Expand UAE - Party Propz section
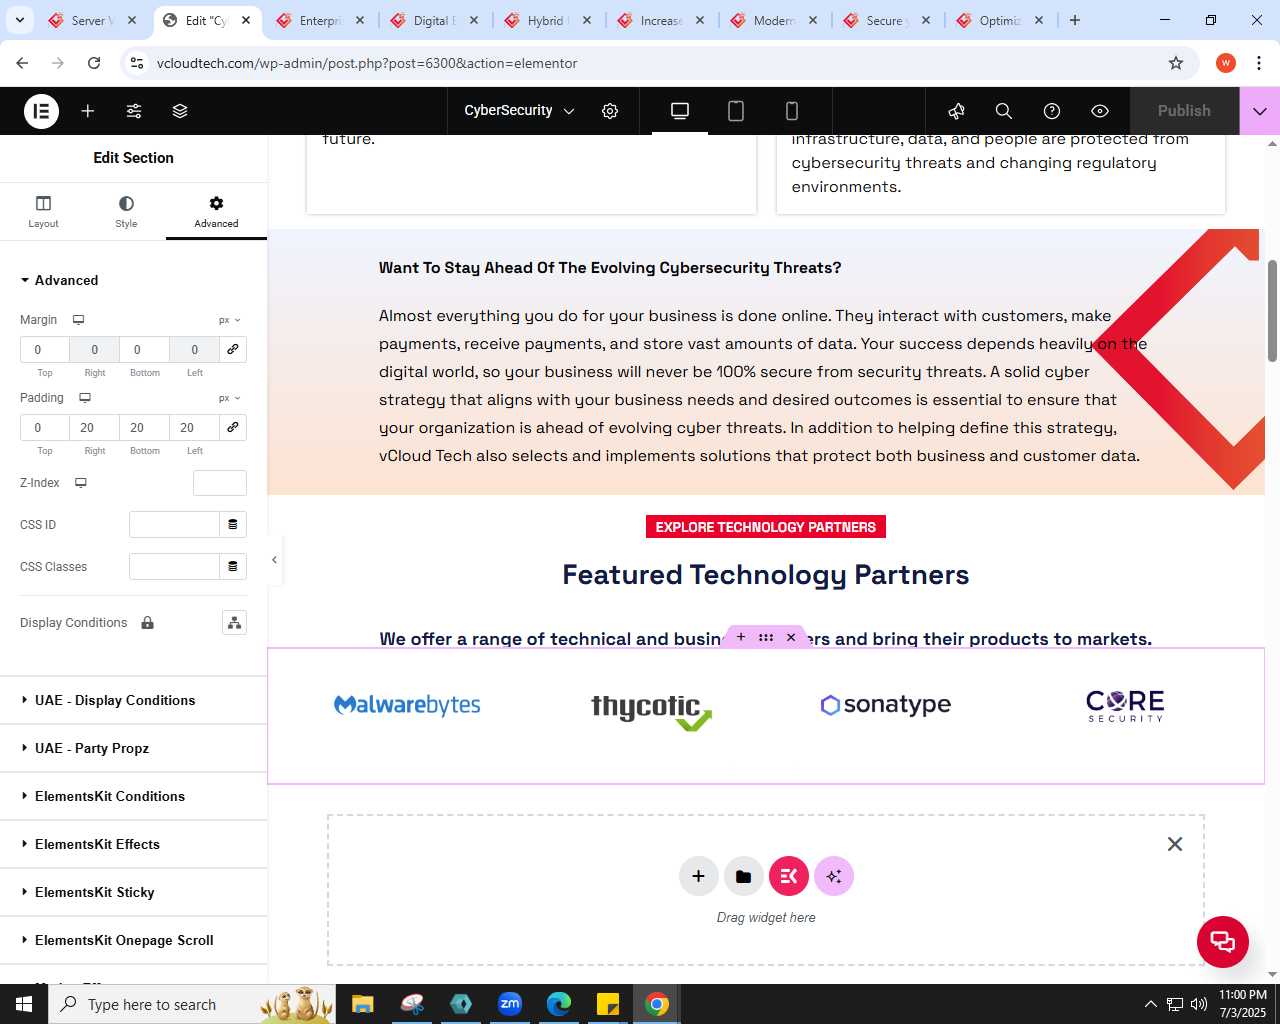 pos(134,748)
